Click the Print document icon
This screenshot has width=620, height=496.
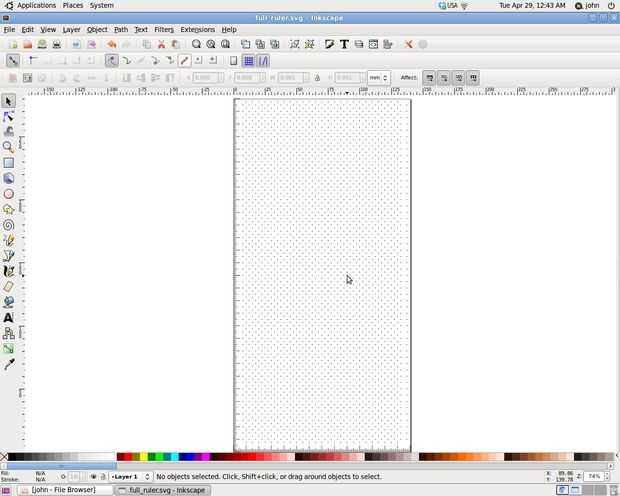pos(57,44)
